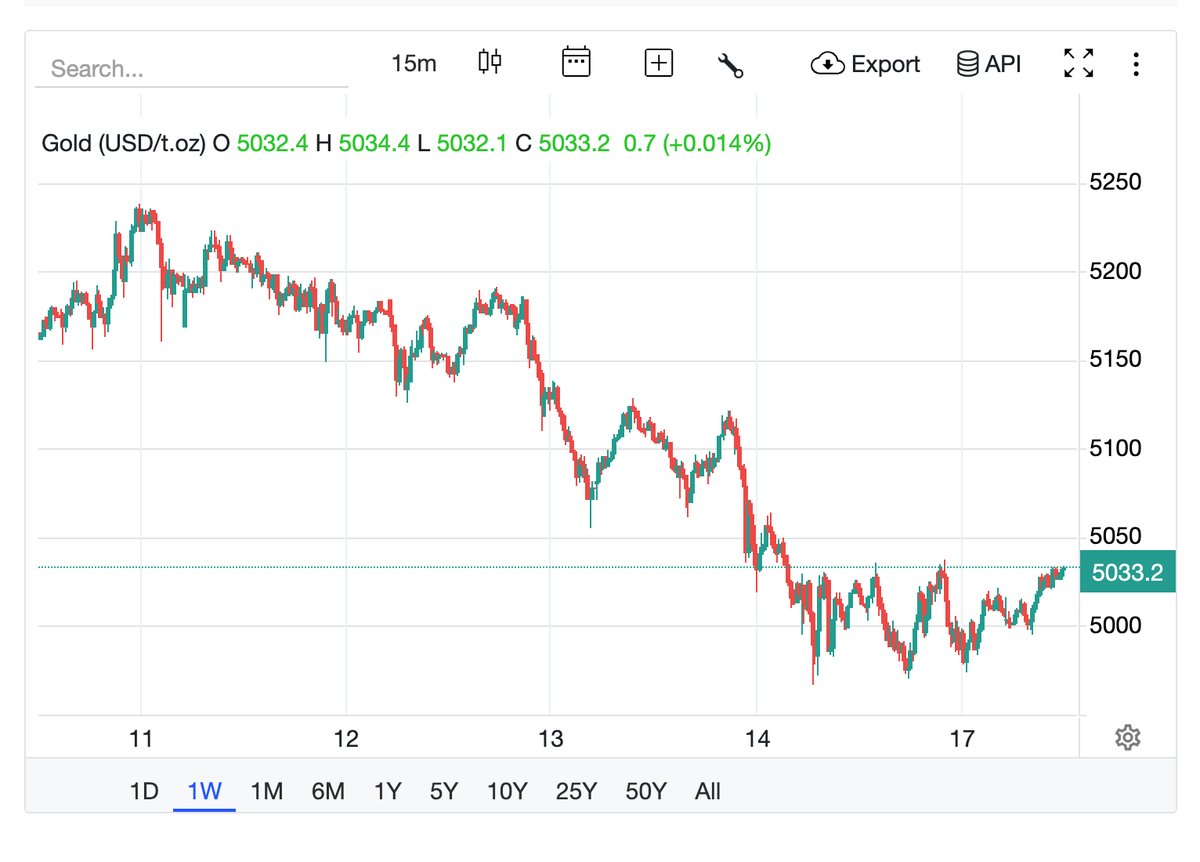Screen dimensions: 1200x862
Task: Open the three-dot more options menu
Action: click(1136, 64)
